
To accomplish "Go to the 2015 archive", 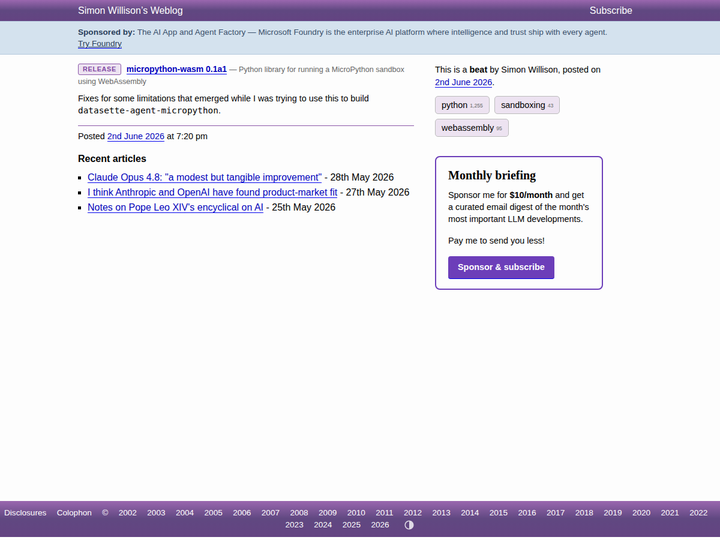I will coord(498,512).
